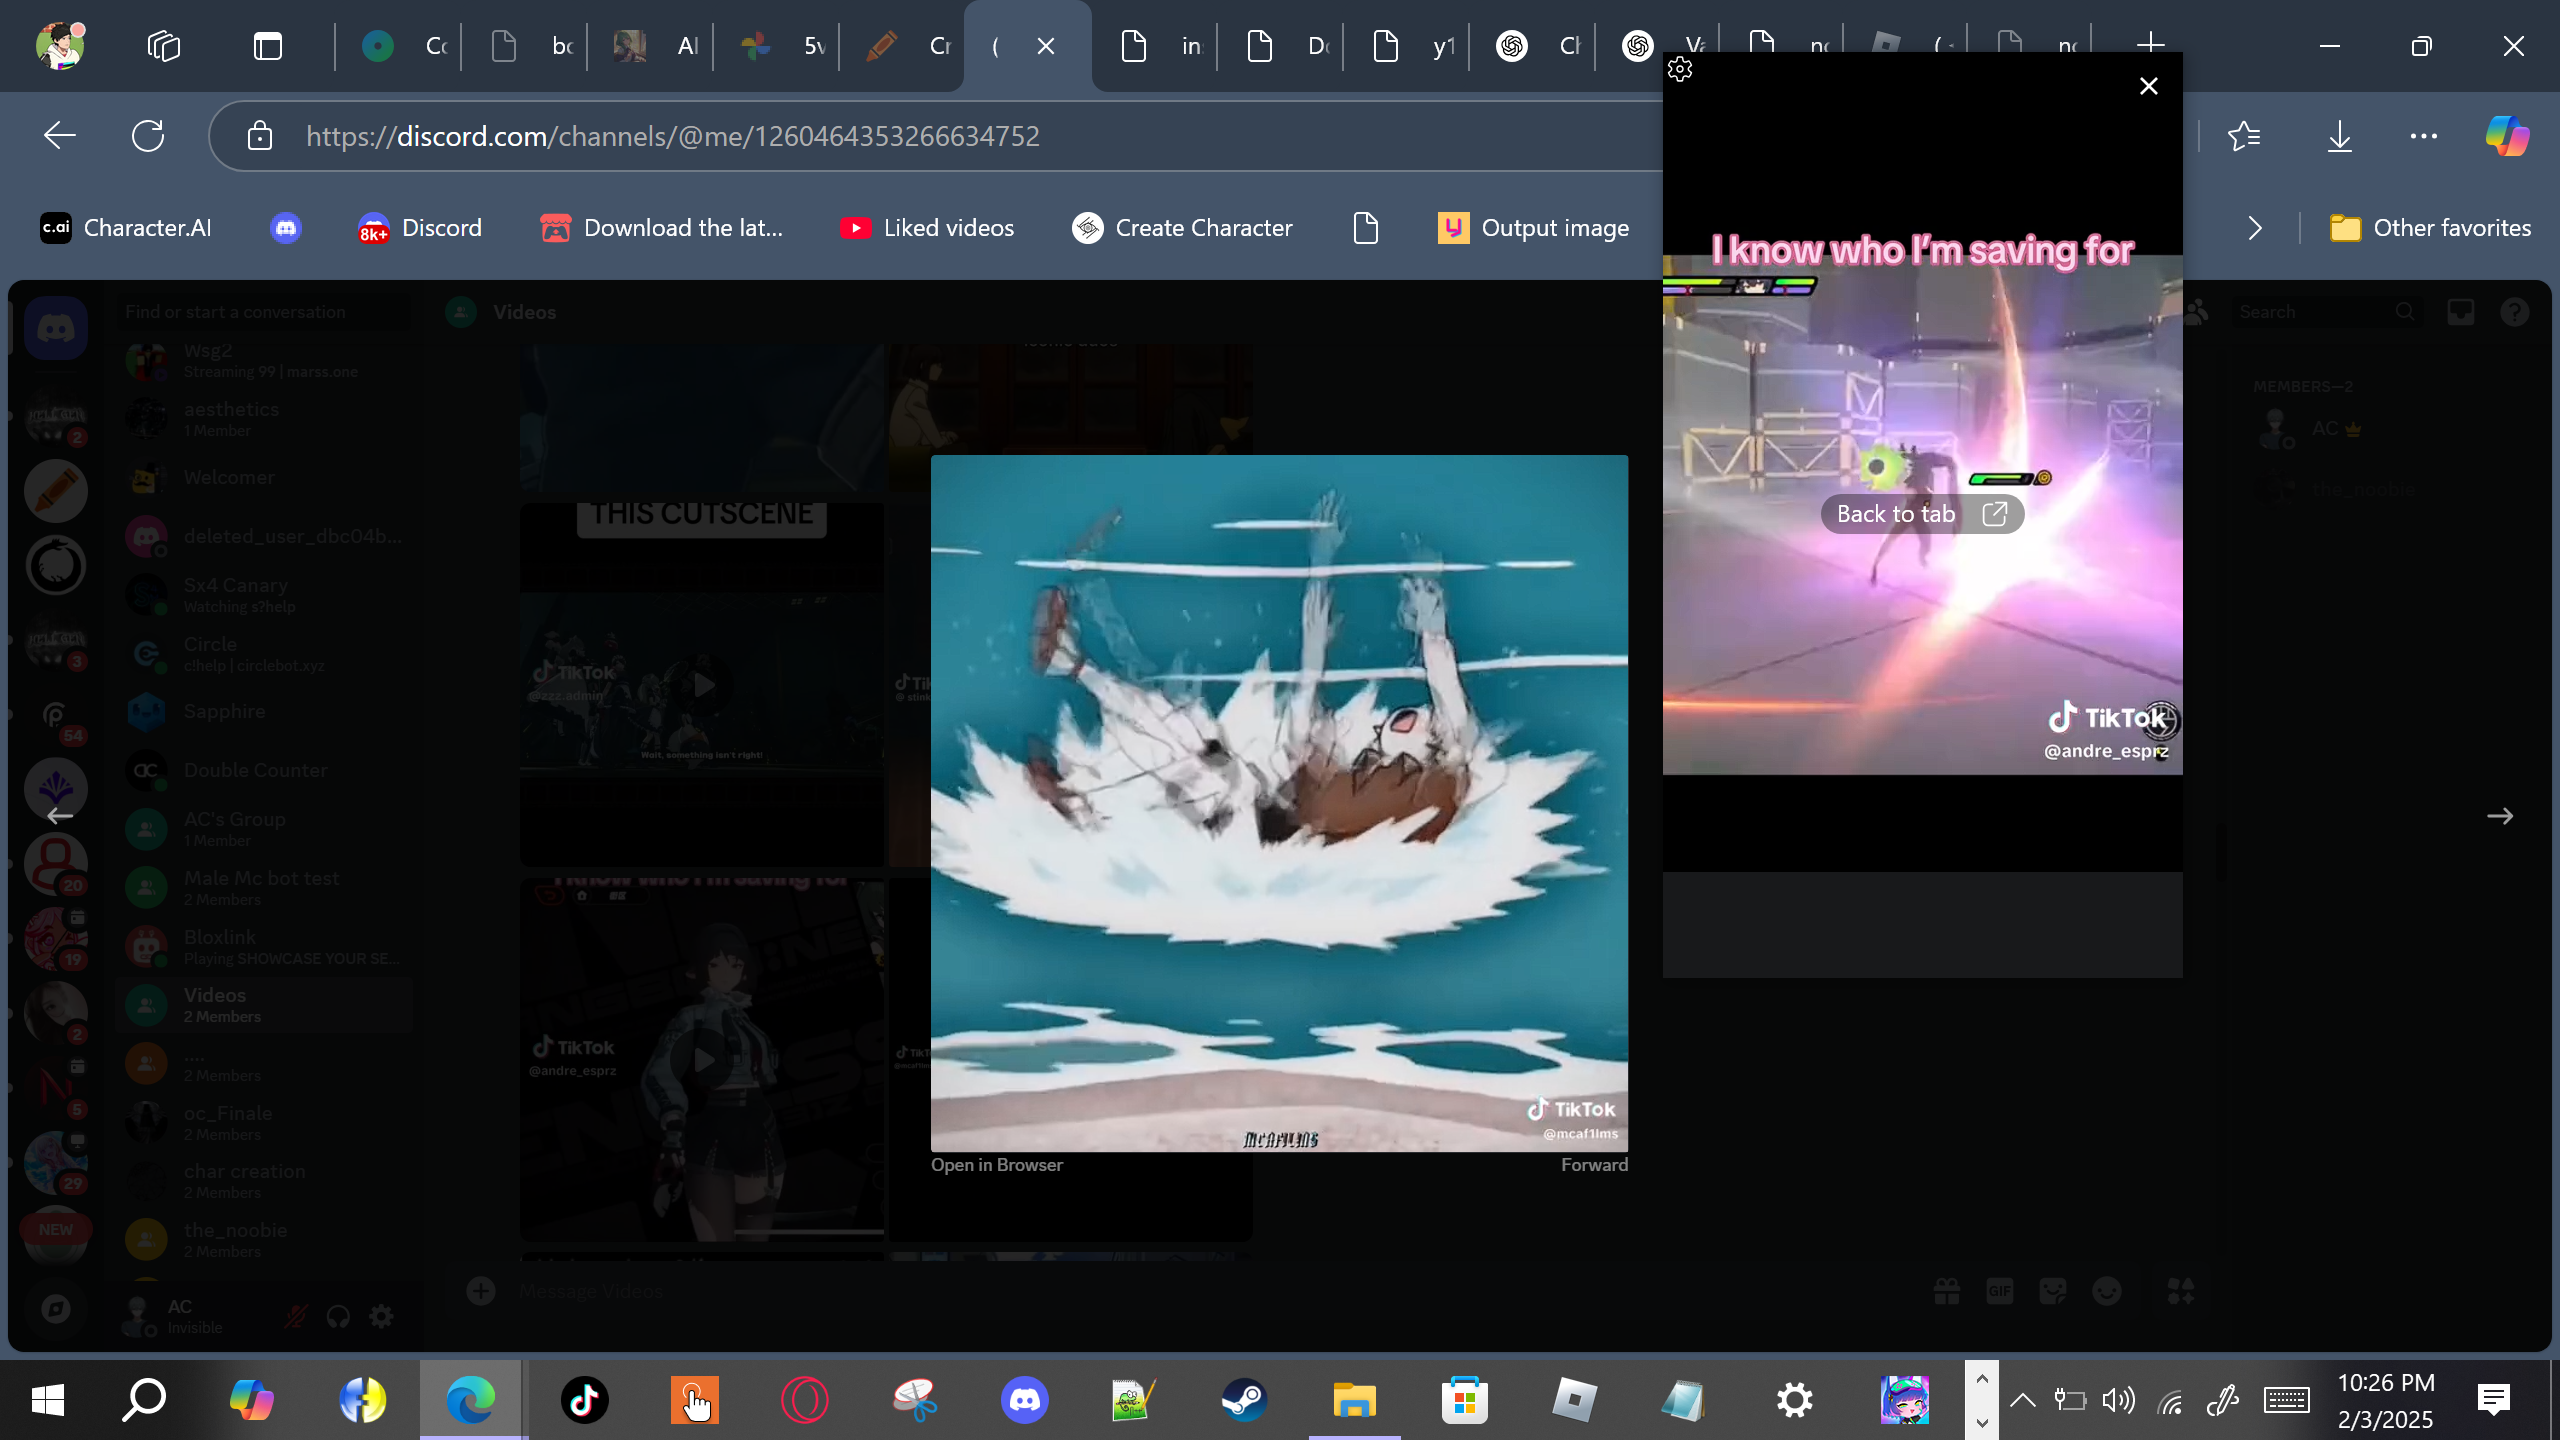Click Open in Browser below the image

point(997,1165)
